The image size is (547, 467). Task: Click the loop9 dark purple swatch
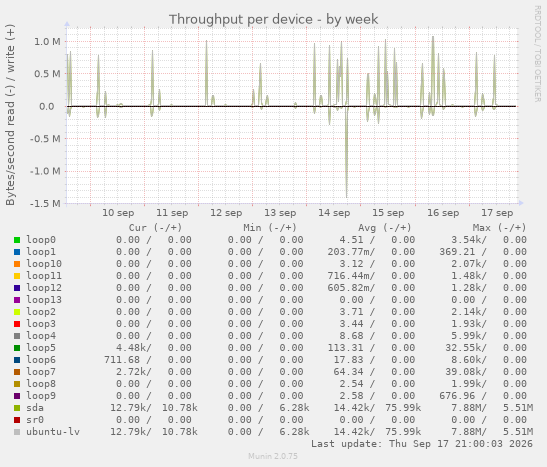(17, 396)
